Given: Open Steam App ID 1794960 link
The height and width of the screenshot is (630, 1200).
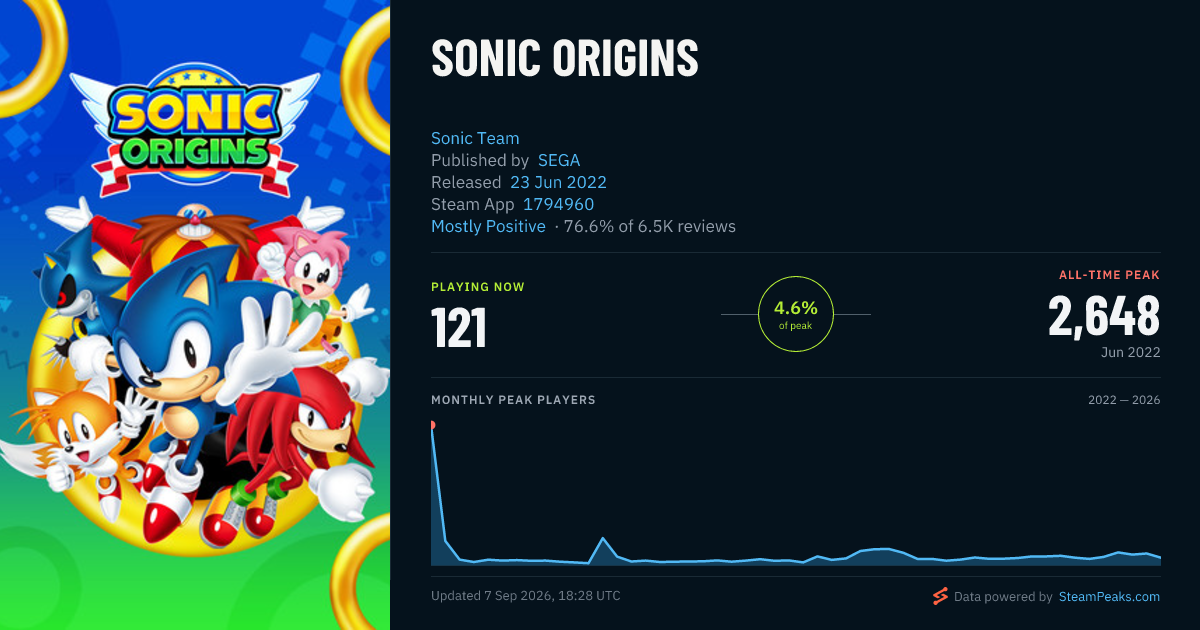Looking at the screenshot, I should [558, 204].
